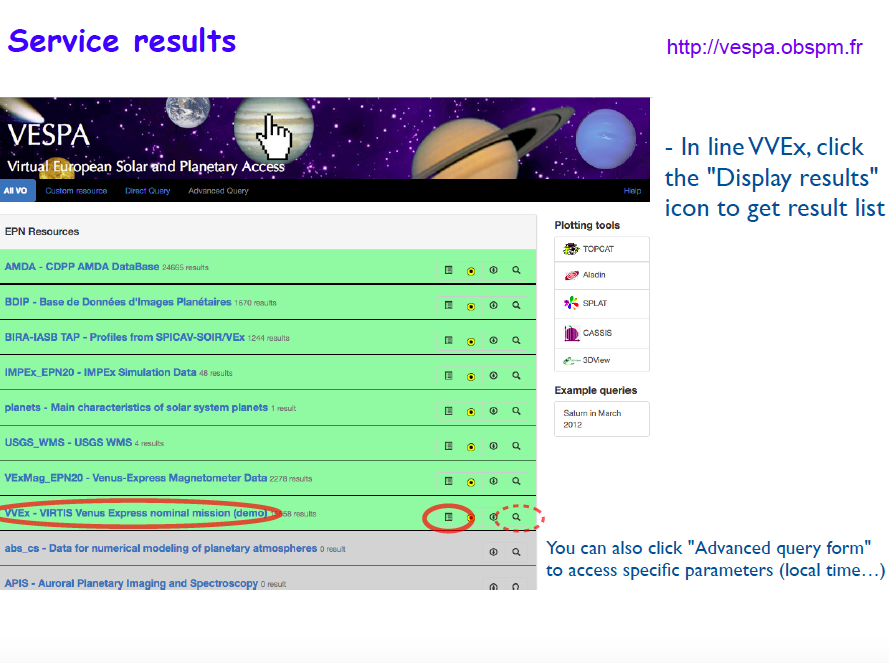Open IMPEx_EPN20 - IMPEx Simulation Data link
889x663 pixels.
(x=100, y=372)
